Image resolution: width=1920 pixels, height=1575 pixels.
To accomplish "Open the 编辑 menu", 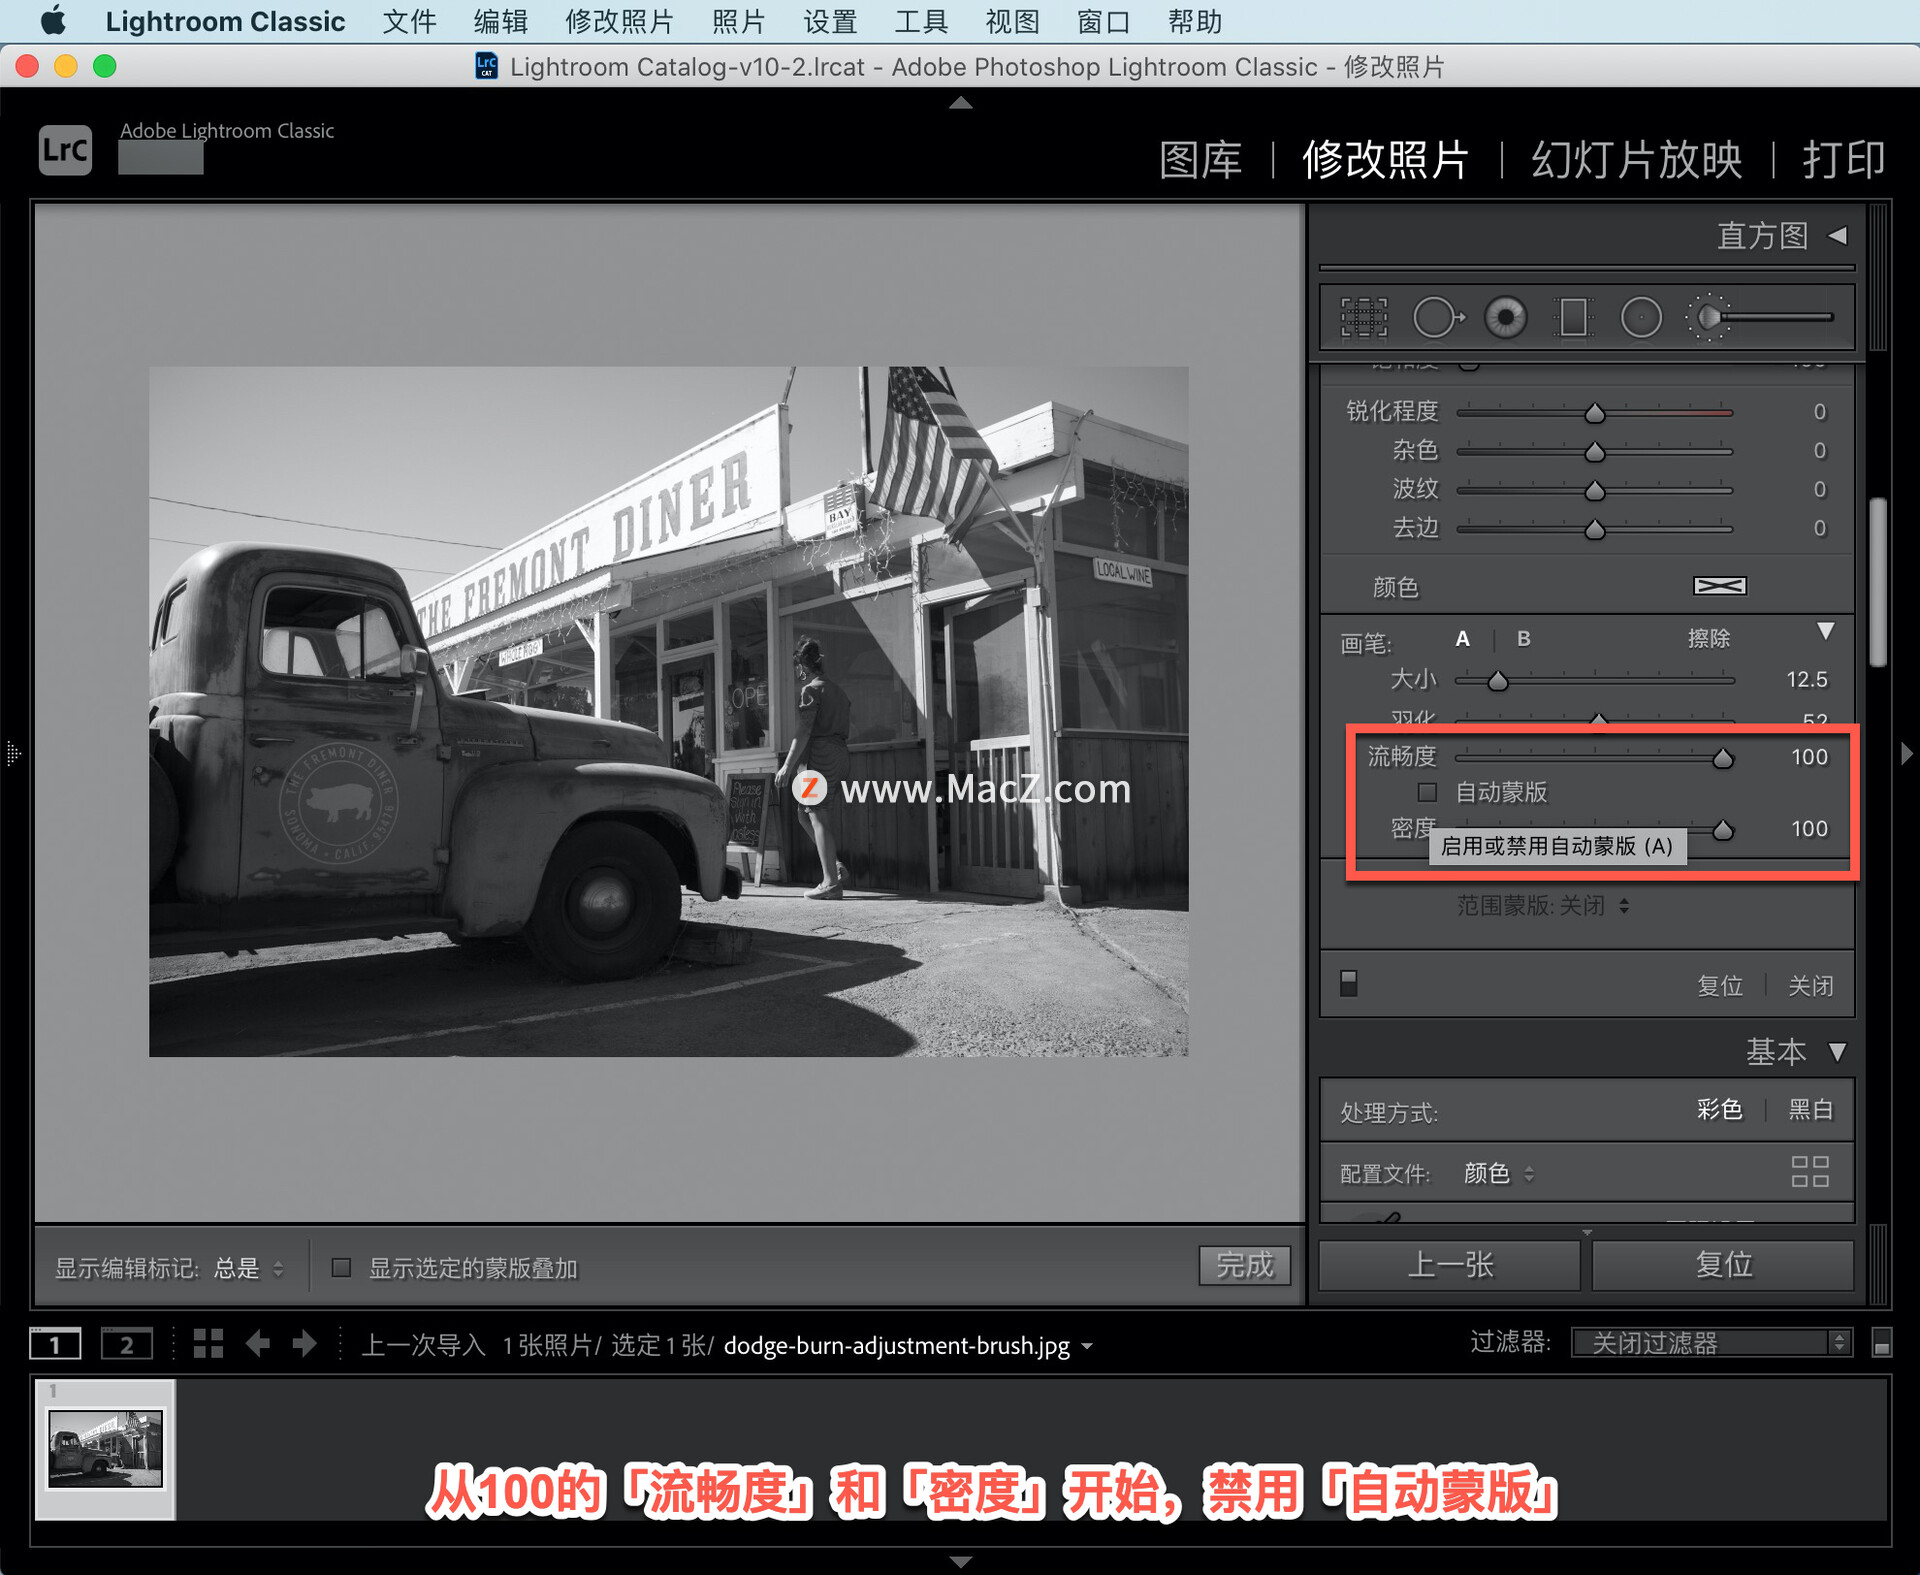I will (x=500, y=21).
